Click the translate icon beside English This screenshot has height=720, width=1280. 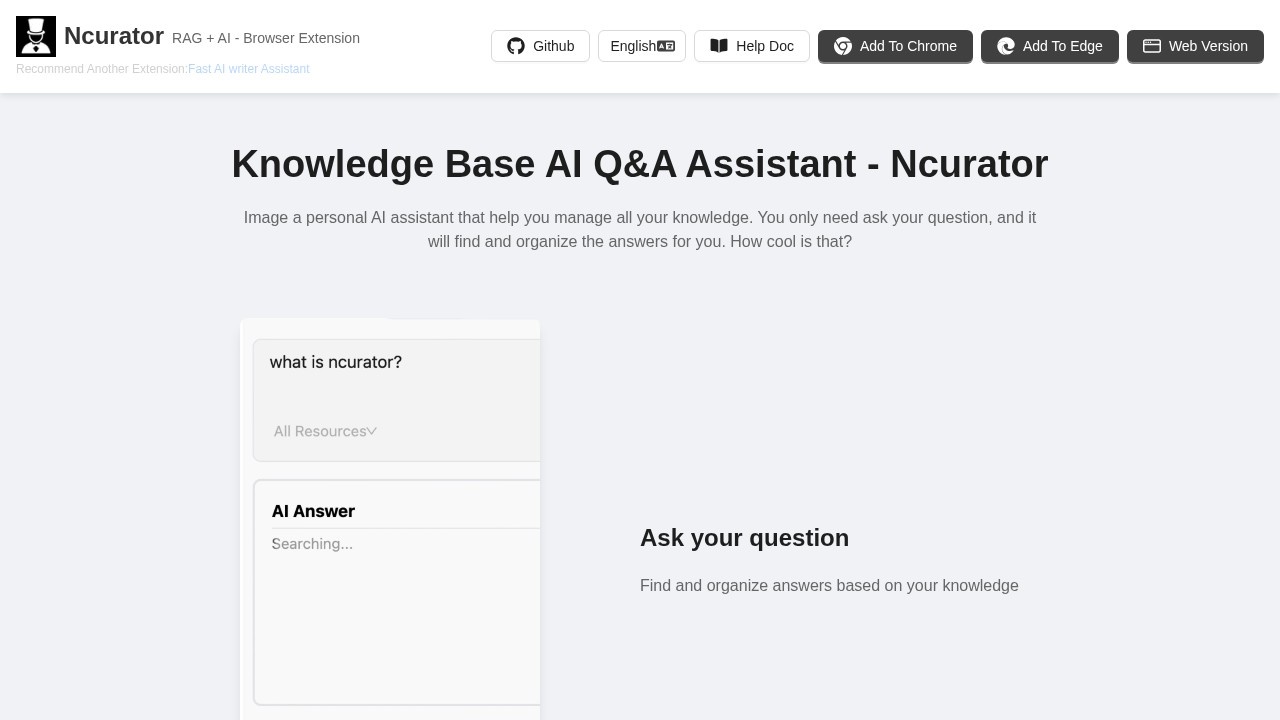click(666, 46)
